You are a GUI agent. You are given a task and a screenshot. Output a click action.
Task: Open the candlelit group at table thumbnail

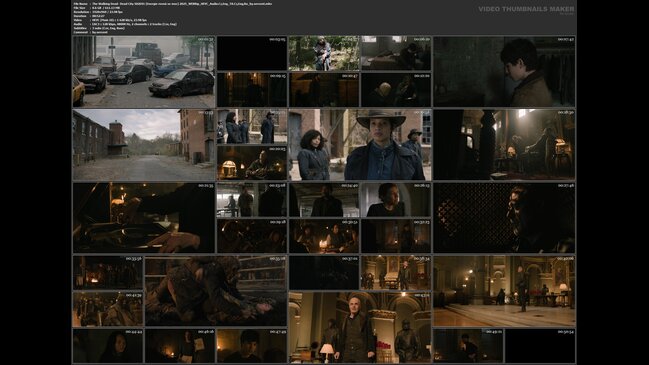tap(324, 236)
